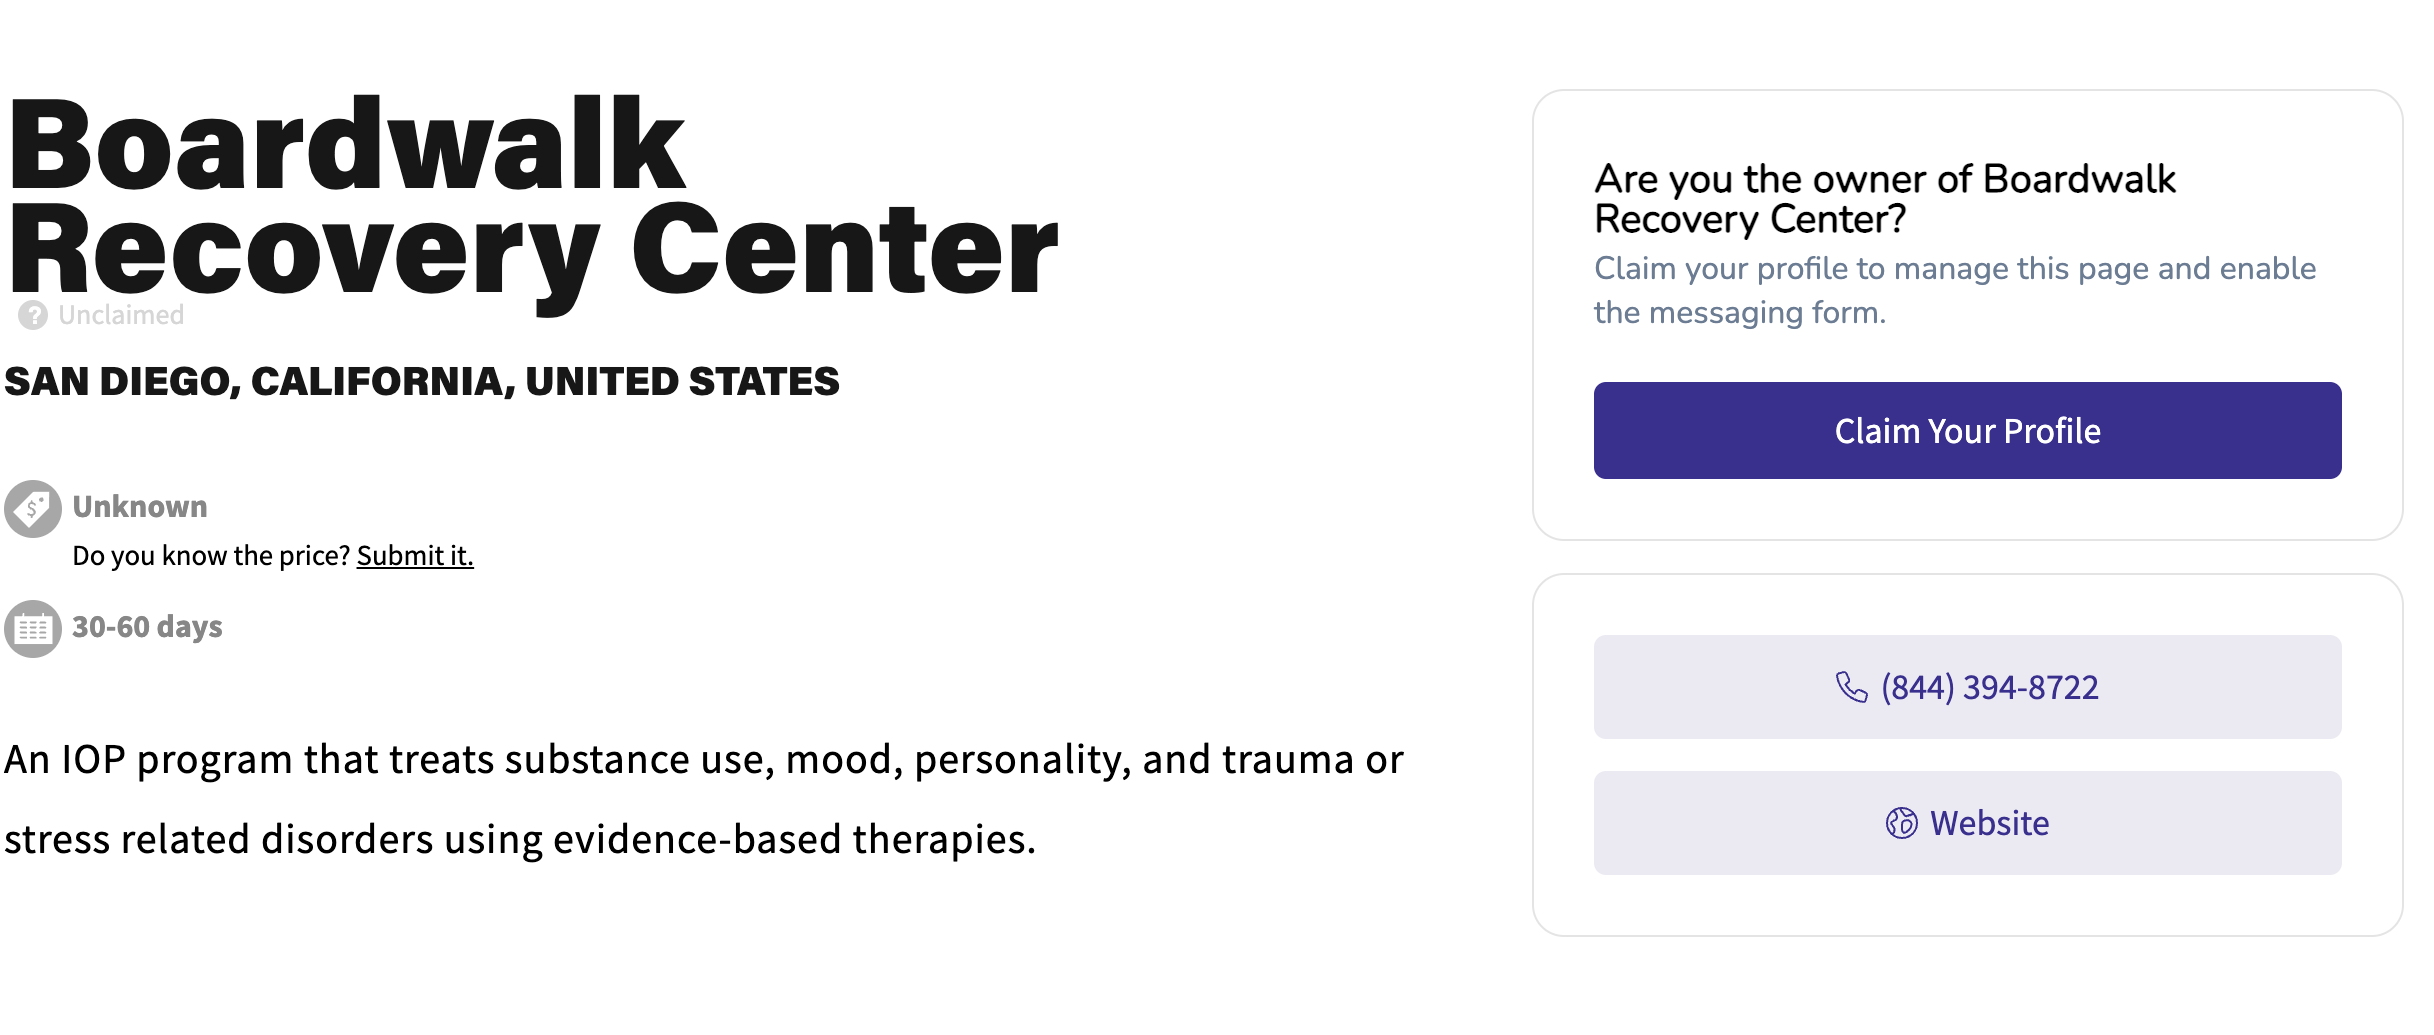Image resolution: width=2434 pixels, height=1035 pixels.
Task: Select the San Diego, California location text
Action: pyautogui.click(x=420, y=380)
